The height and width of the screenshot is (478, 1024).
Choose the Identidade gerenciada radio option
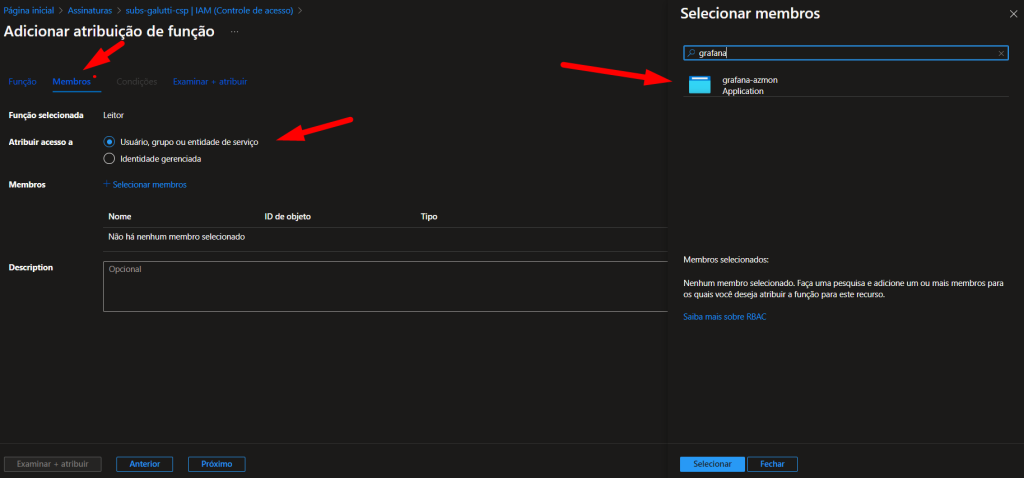pos(109,158)
